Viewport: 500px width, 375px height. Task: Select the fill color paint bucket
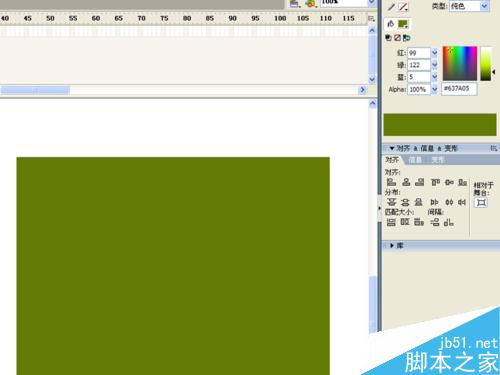click(391, 24)
